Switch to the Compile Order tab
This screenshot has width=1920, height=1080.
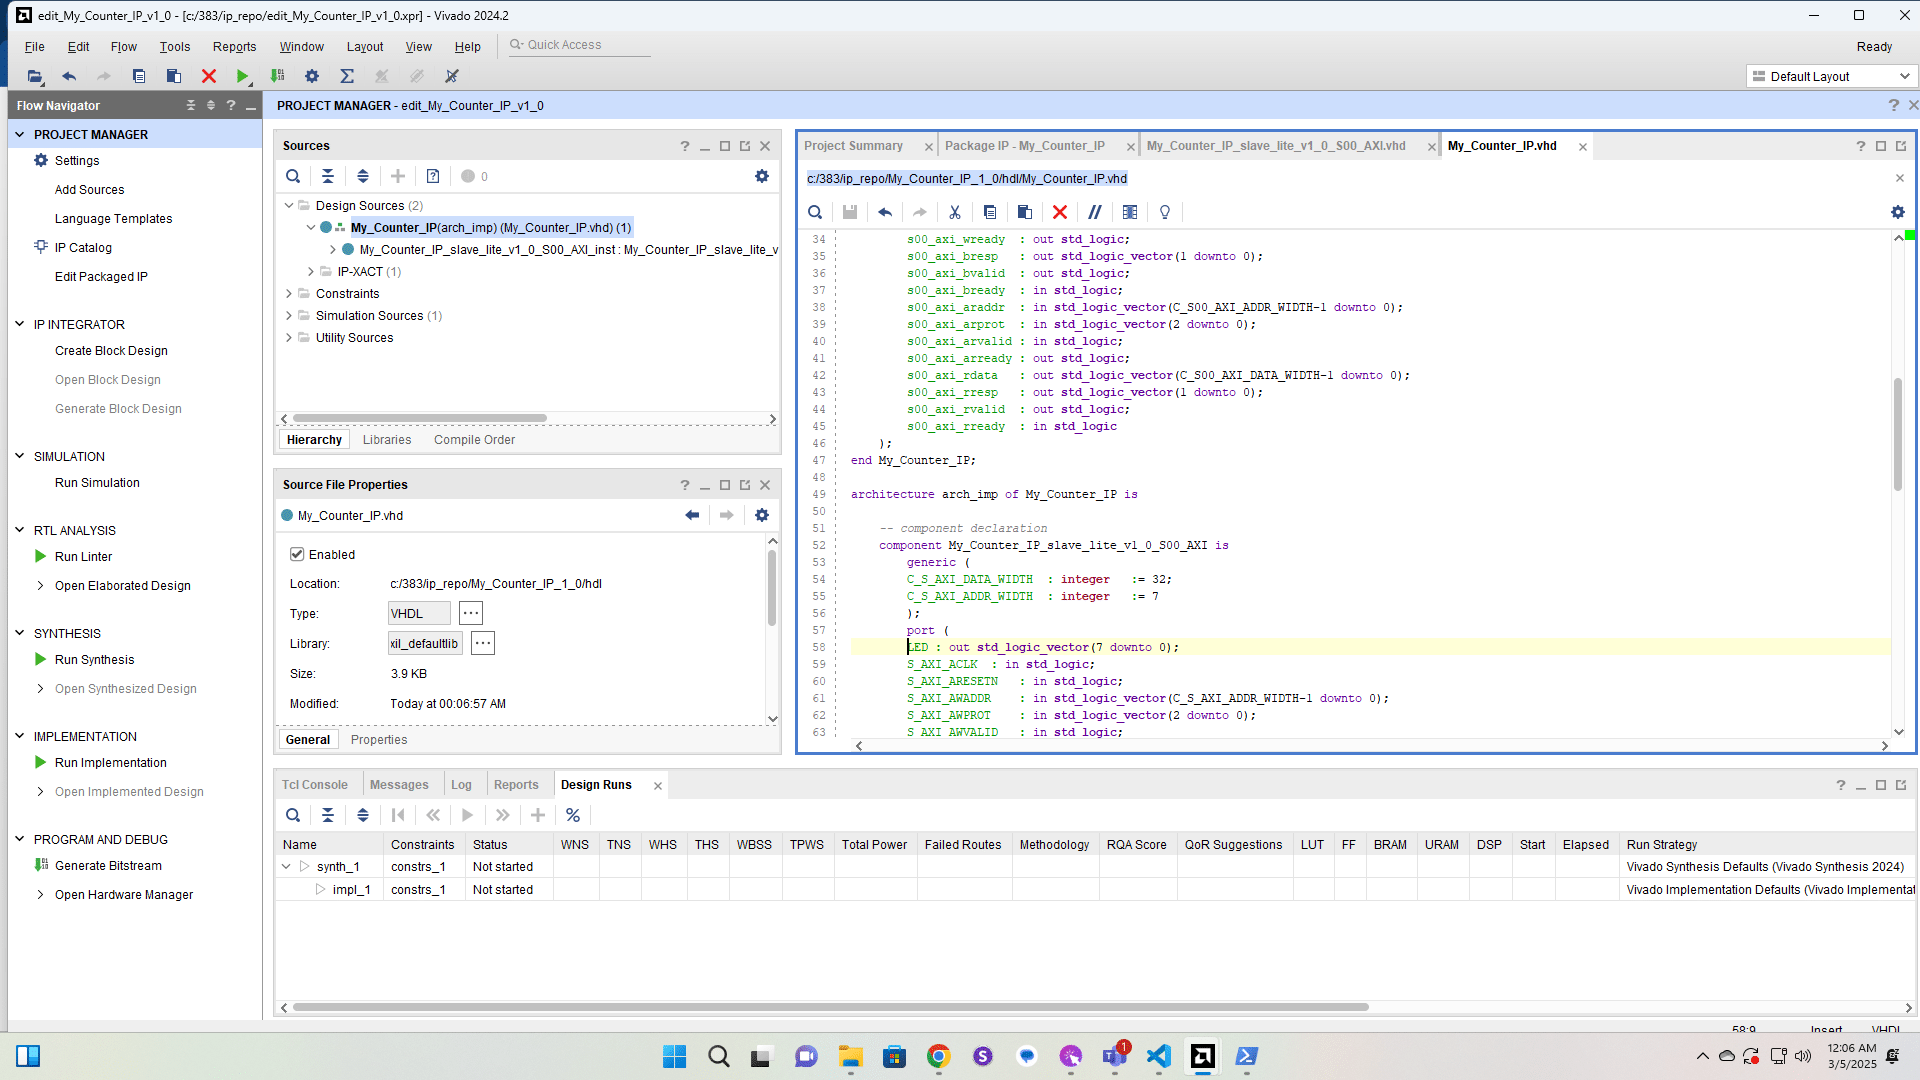tap(474, 440)
